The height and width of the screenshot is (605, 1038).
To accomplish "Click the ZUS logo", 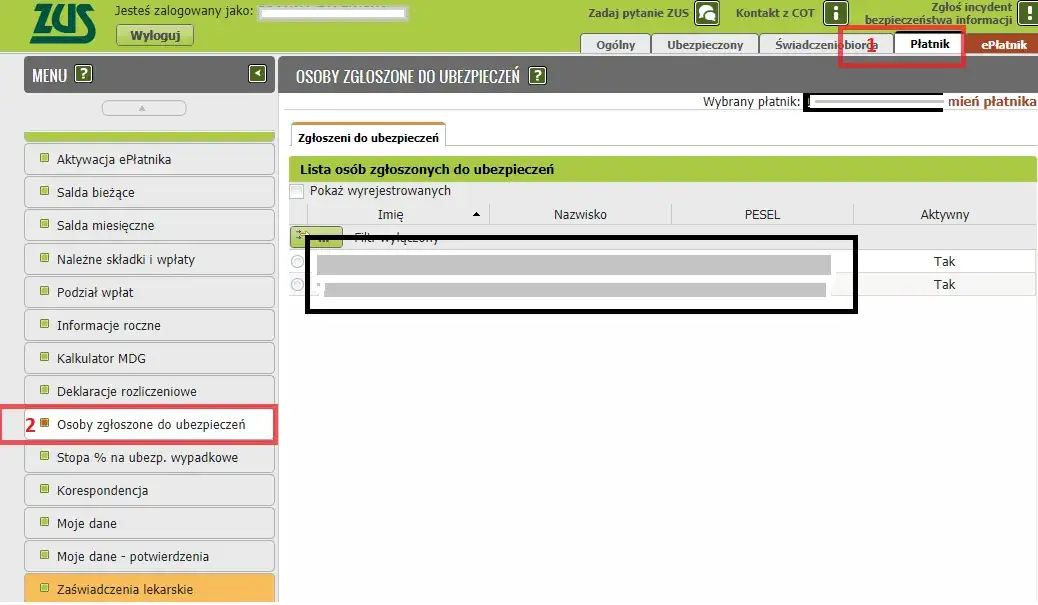I will pyautogui.click(x=62, y=24).
